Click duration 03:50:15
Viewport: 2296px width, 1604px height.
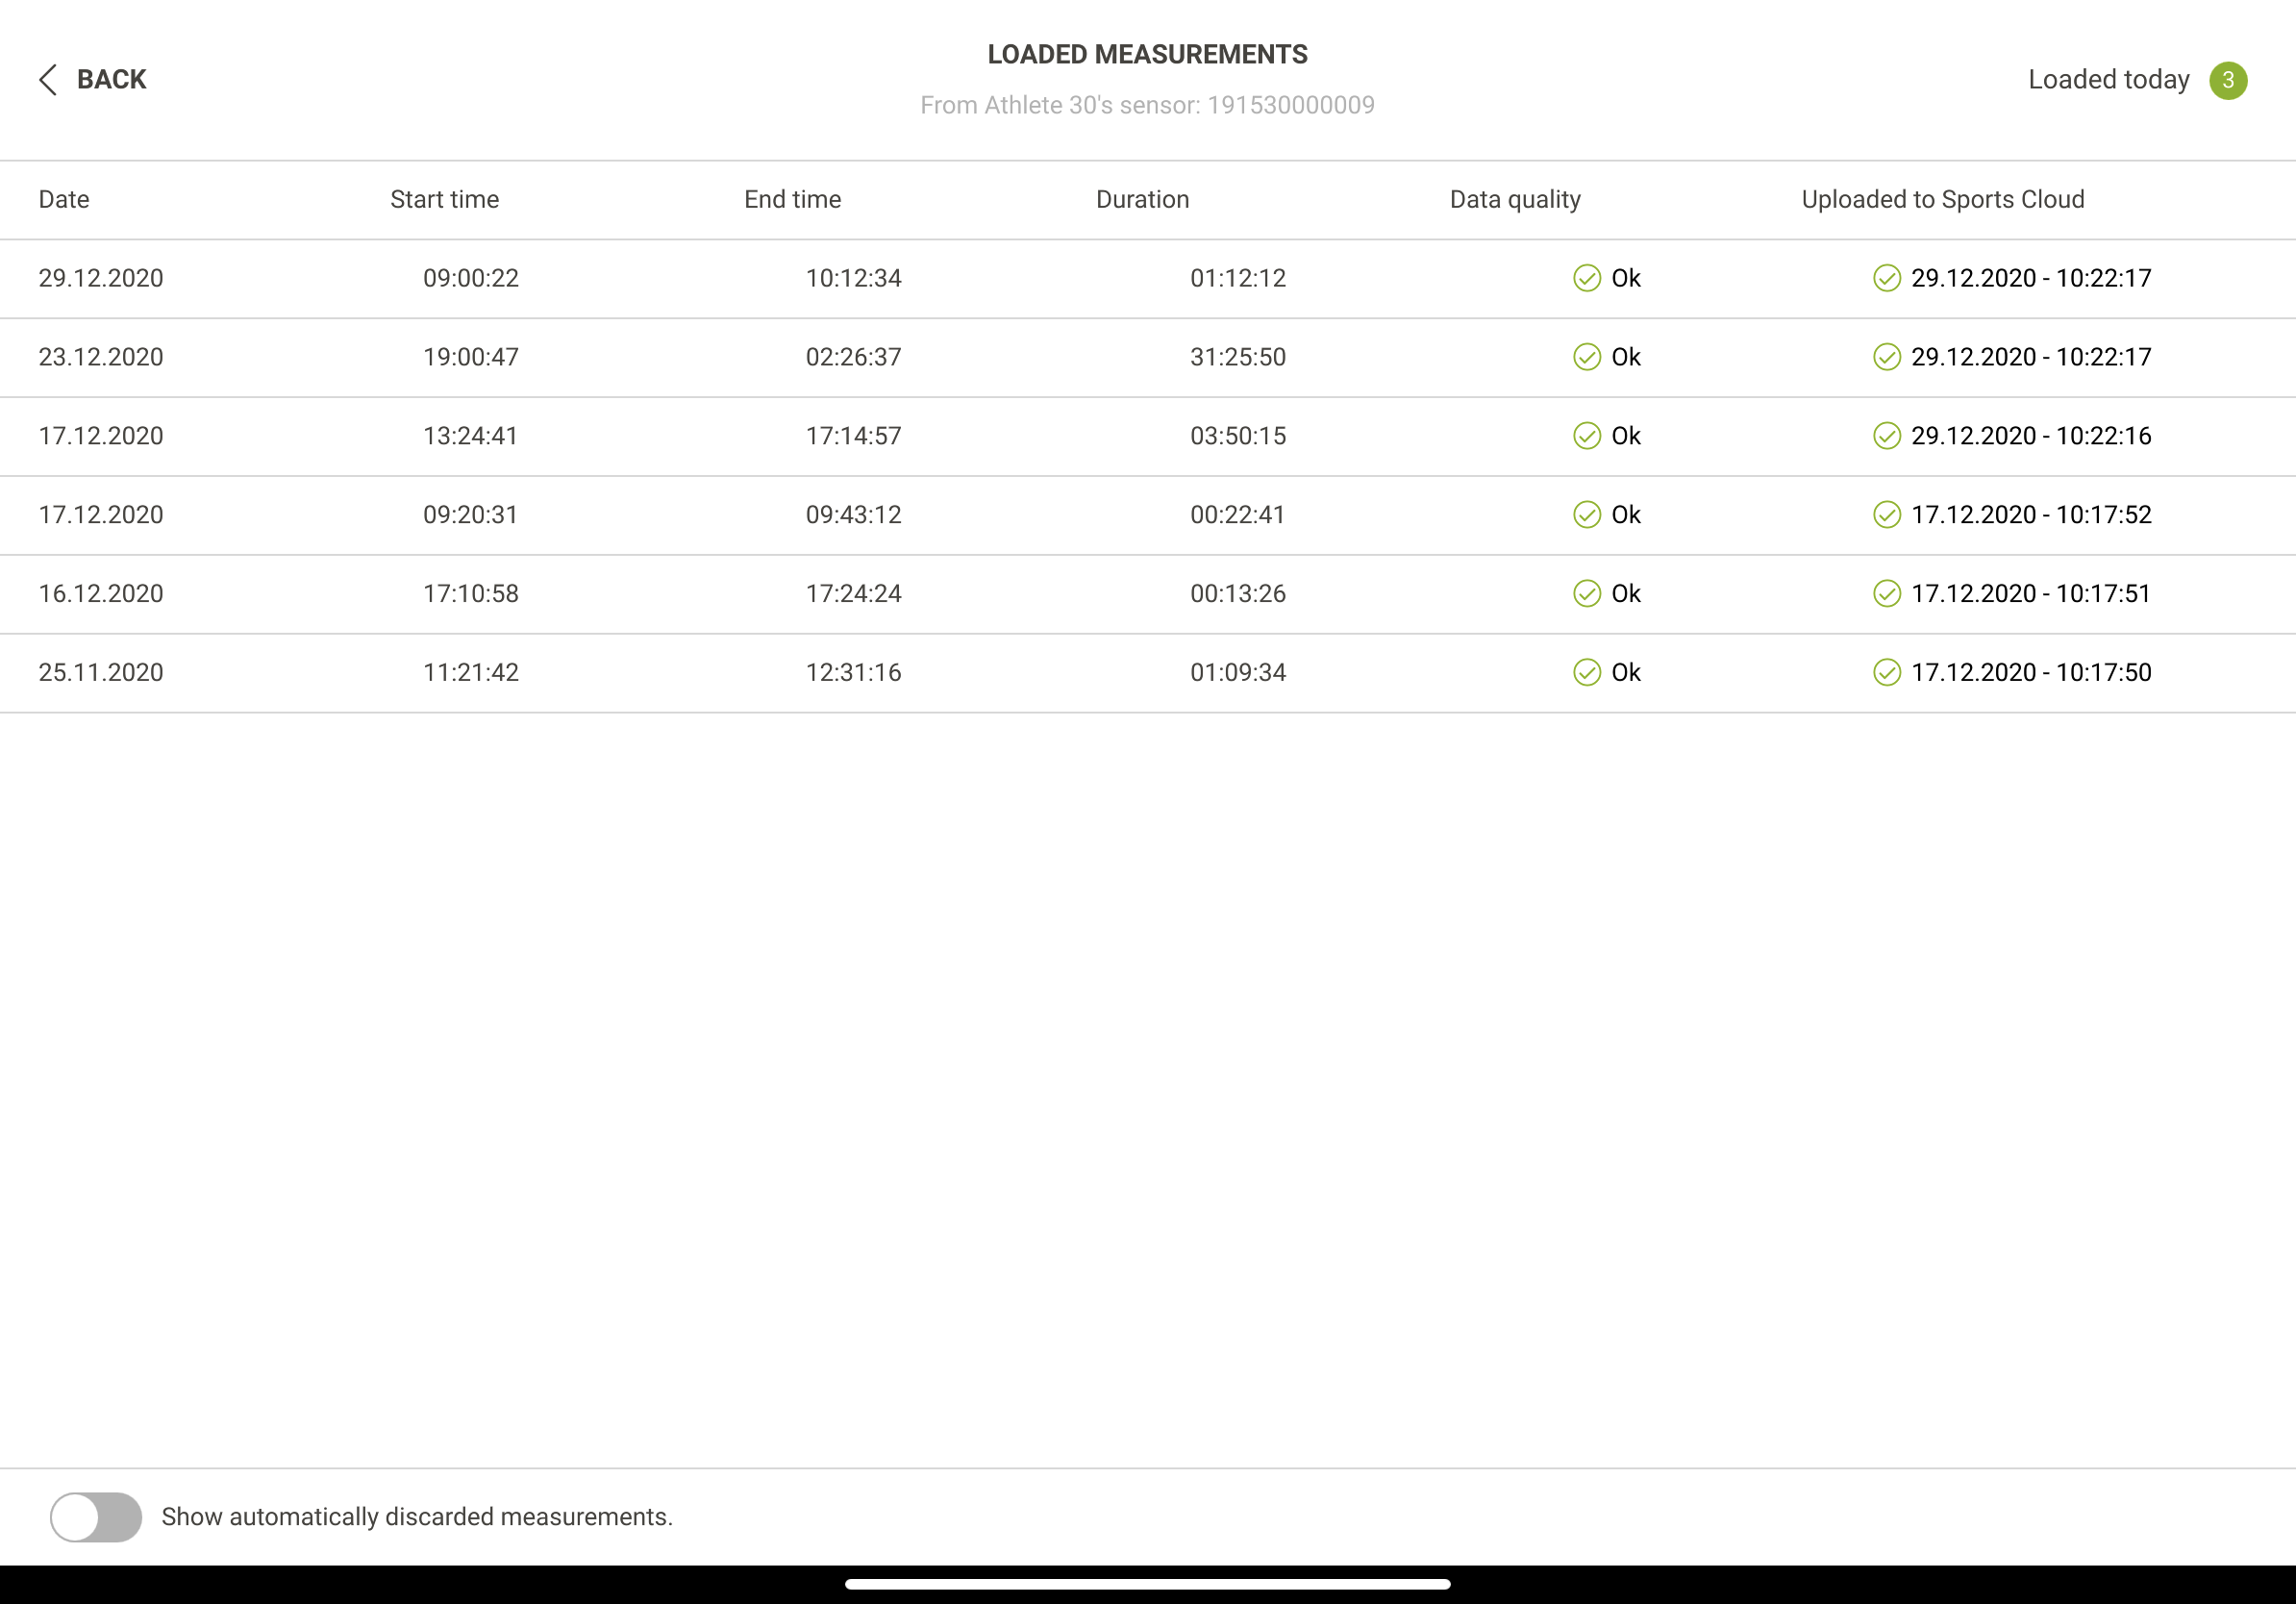click(1238, 436)
